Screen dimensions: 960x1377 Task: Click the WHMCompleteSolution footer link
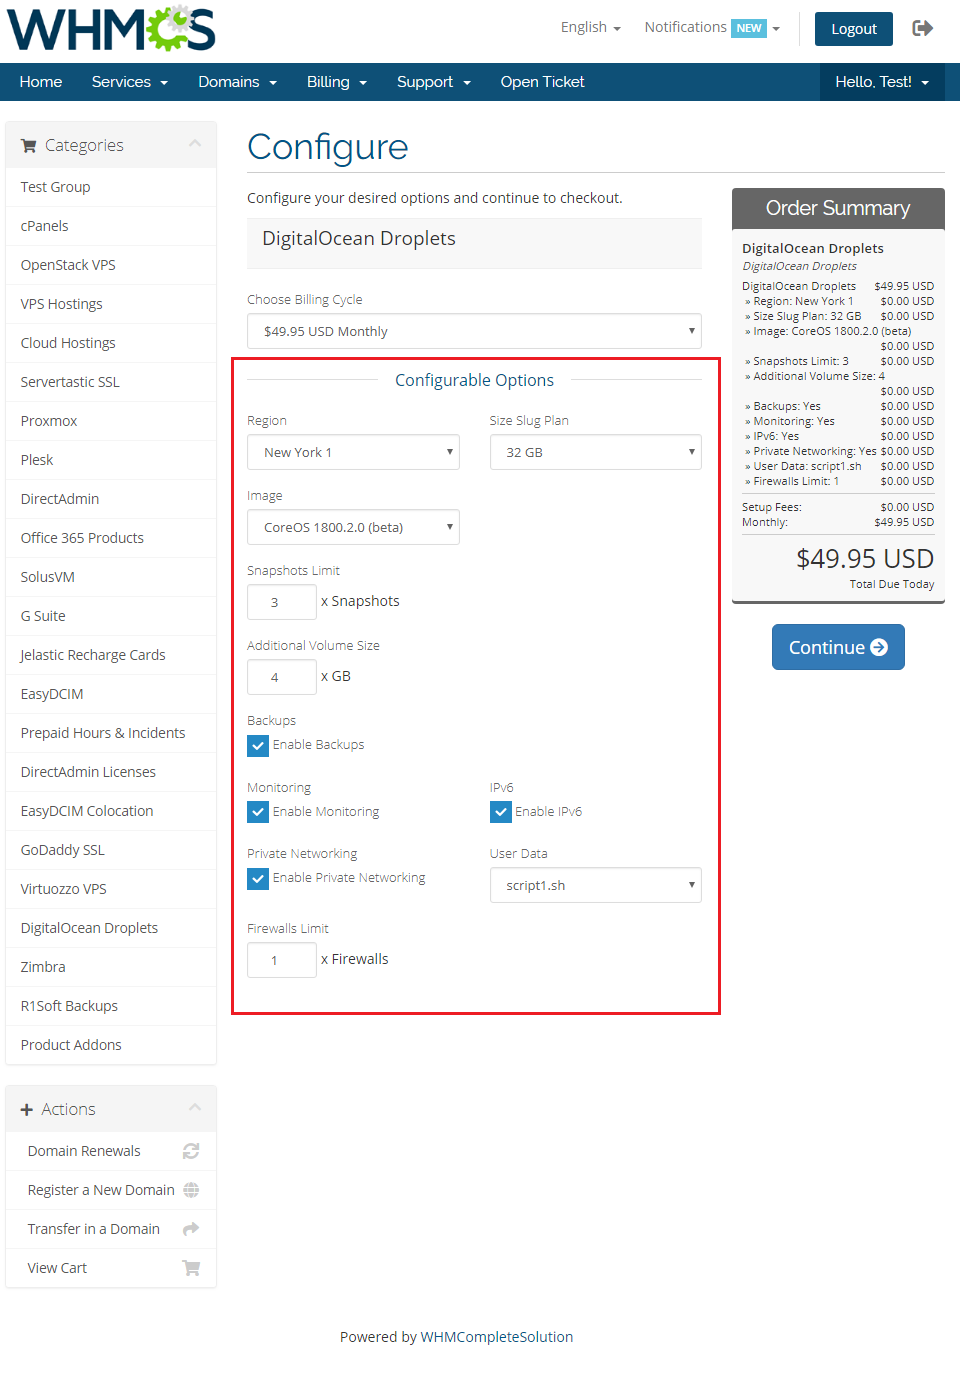pos(497,1337)
